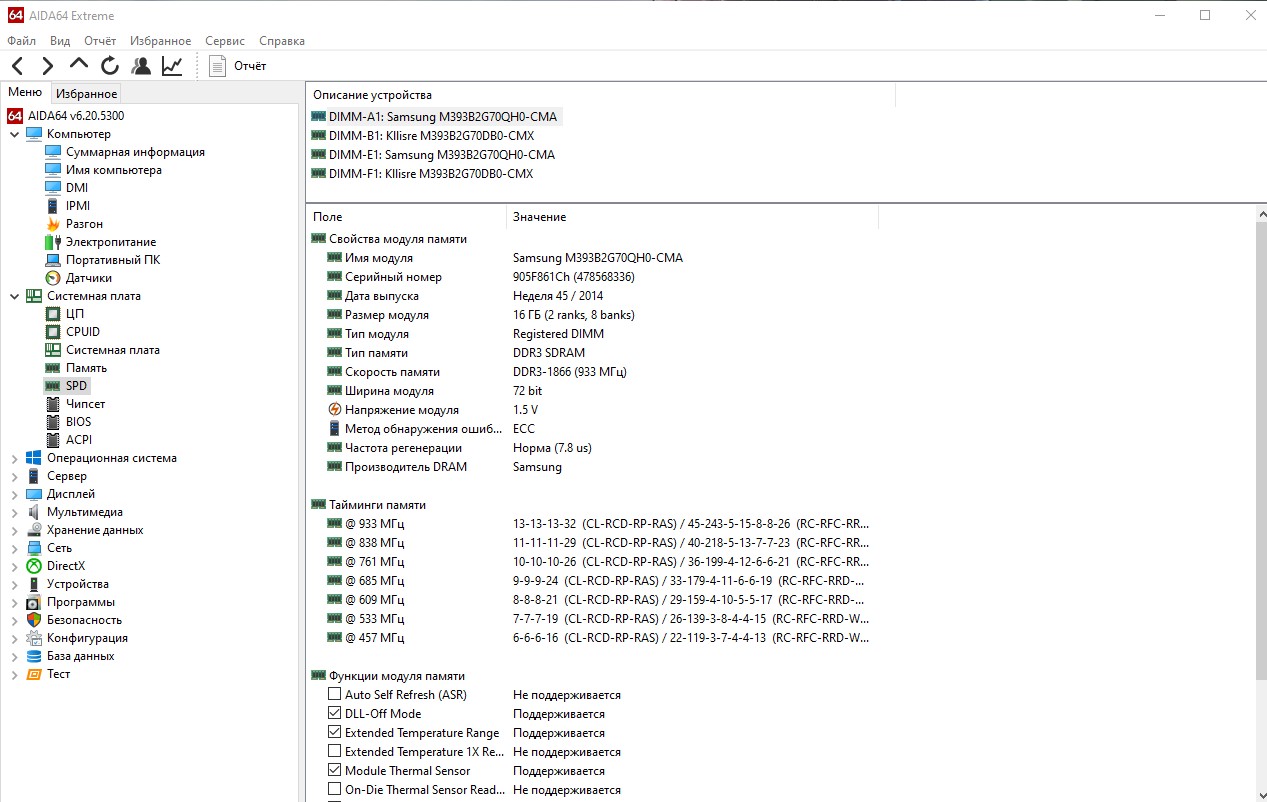1267x802 pixels.
Task: Collapse the Системная плата tree node
Action: (14, 296)
